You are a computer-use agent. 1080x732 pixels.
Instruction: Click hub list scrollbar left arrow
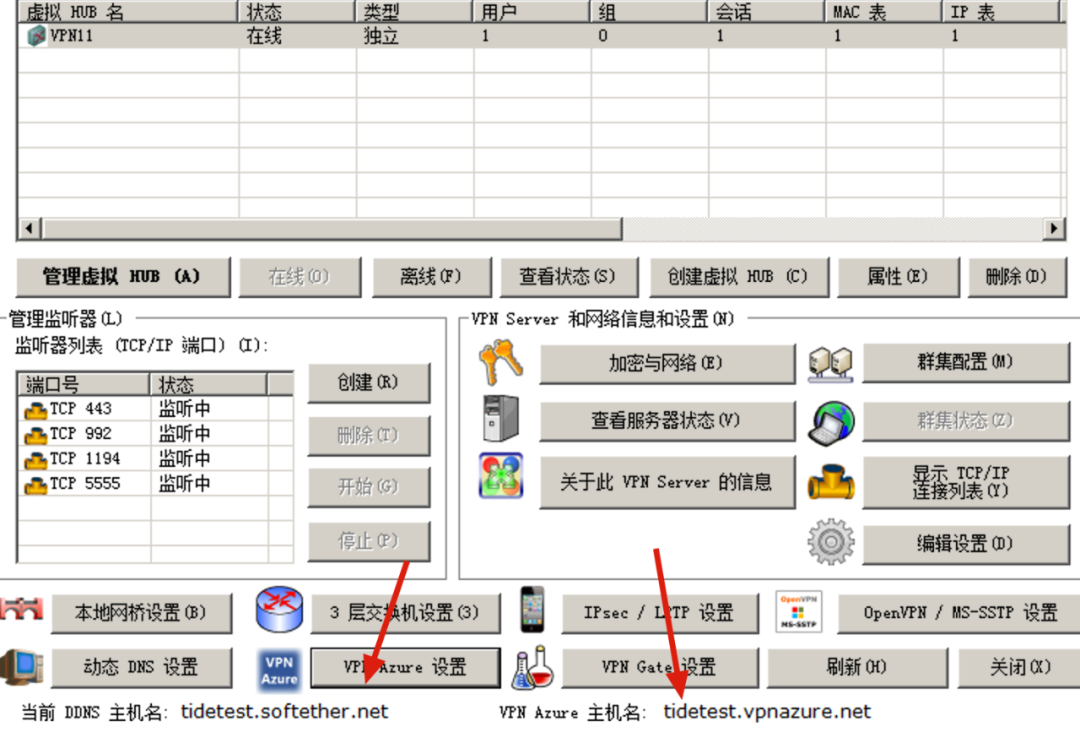[29, 228]
